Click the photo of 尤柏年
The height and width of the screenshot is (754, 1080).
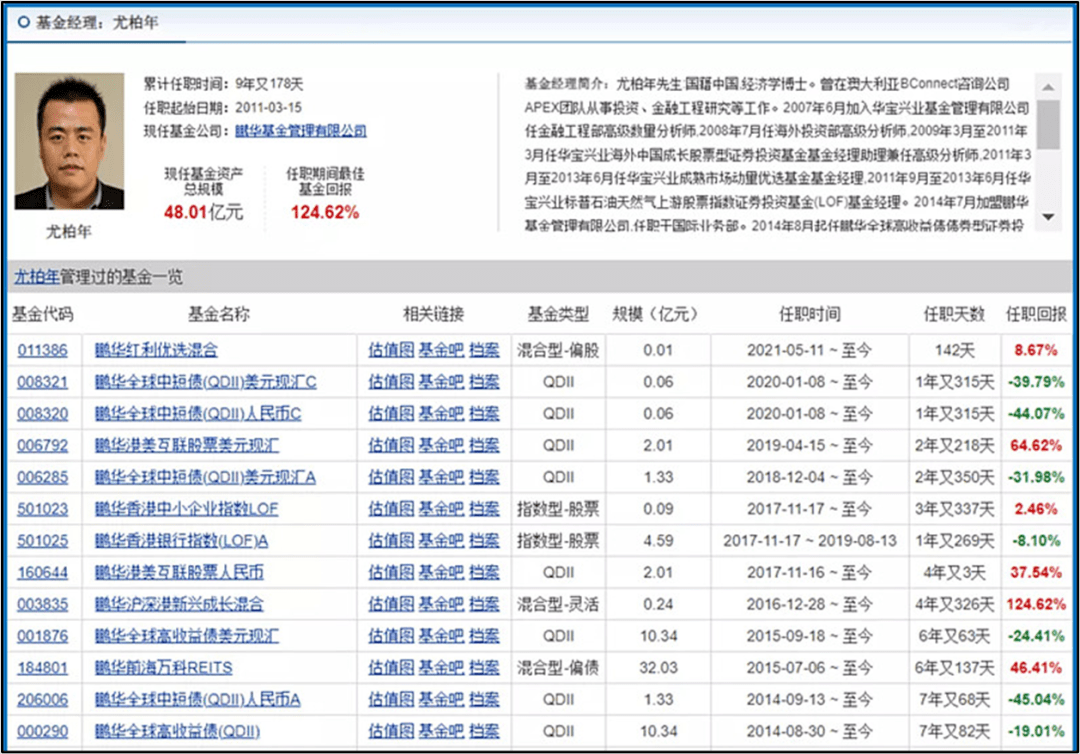point(70,141)
